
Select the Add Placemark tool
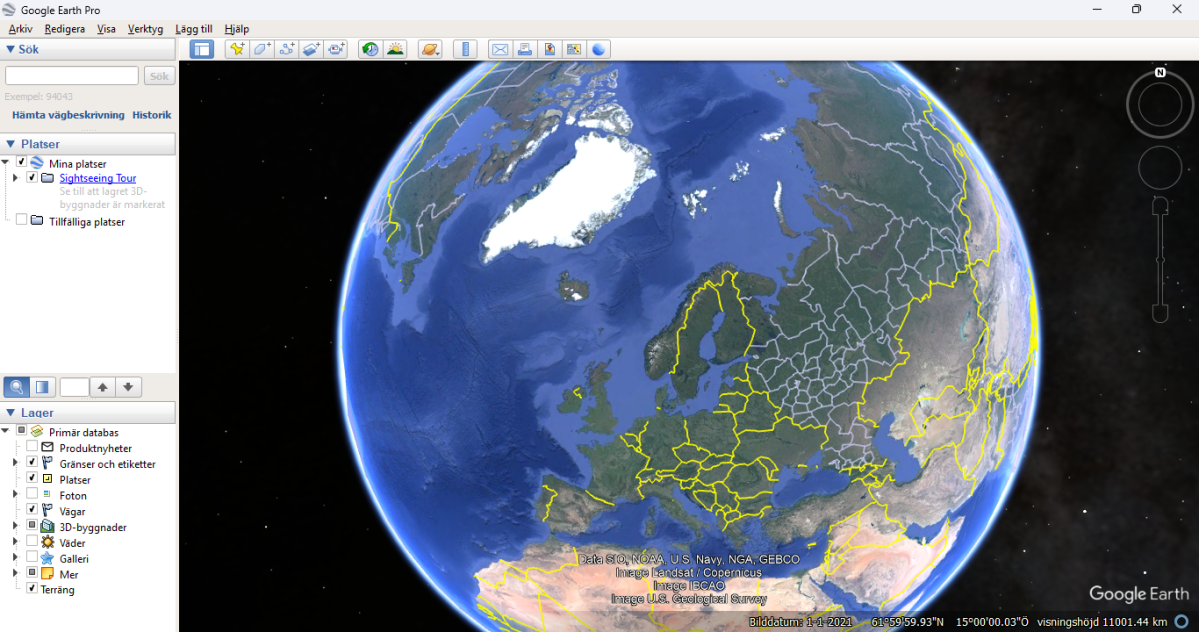coord(237,48)
